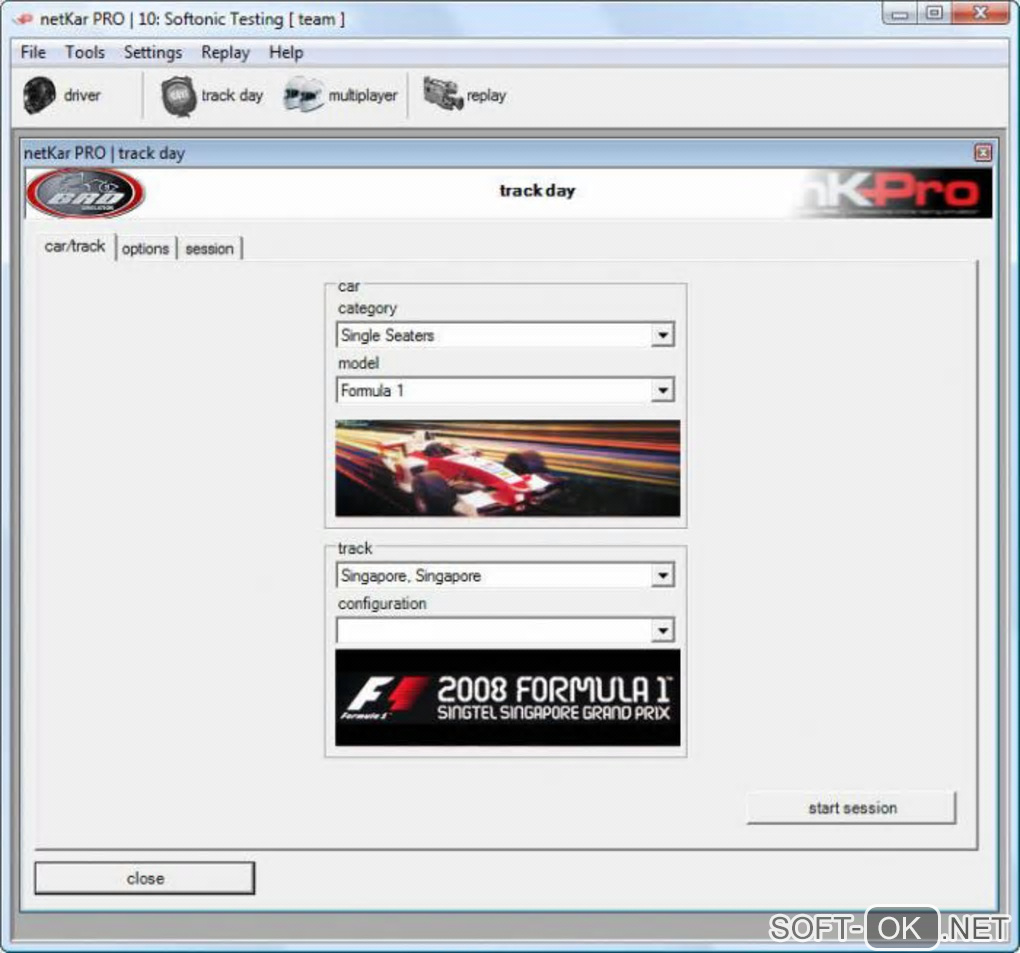Open the Help menu
Screen dimensions: 1020x953
[286, 52]
